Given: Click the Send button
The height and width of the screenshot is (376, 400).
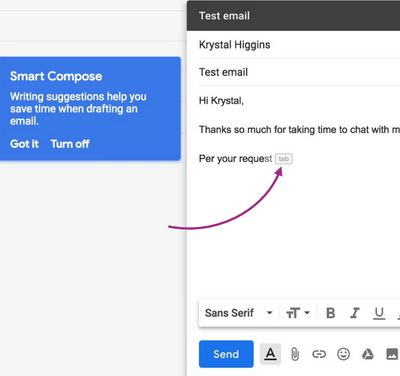Looking at the screenshot, I should (226, 354).
